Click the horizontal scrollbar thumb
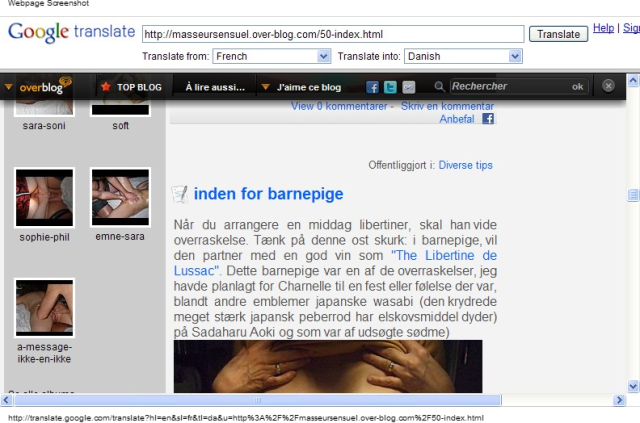 pos(258,400)
